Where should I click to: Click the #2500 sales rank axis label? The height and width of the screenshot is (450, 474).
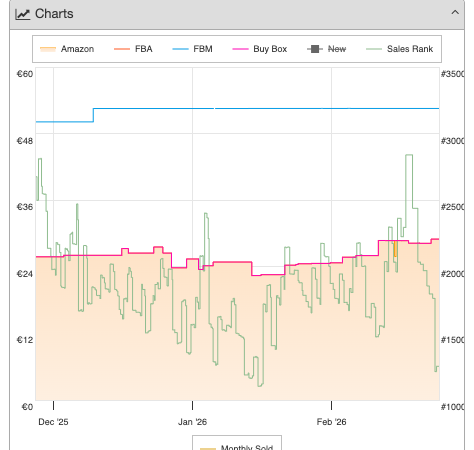click(x=452, y=207)
